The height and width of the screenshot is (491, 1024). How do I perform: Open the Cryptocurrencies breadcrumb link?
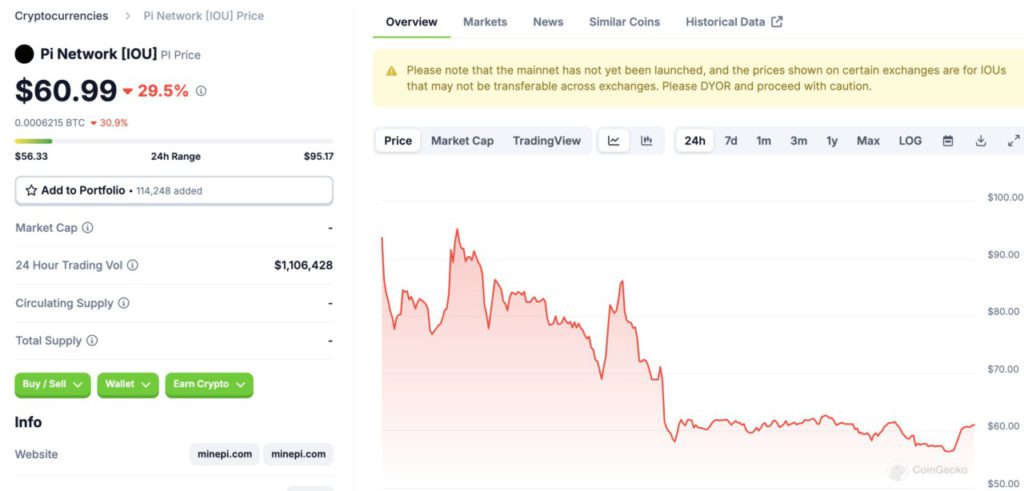point(61,16)
